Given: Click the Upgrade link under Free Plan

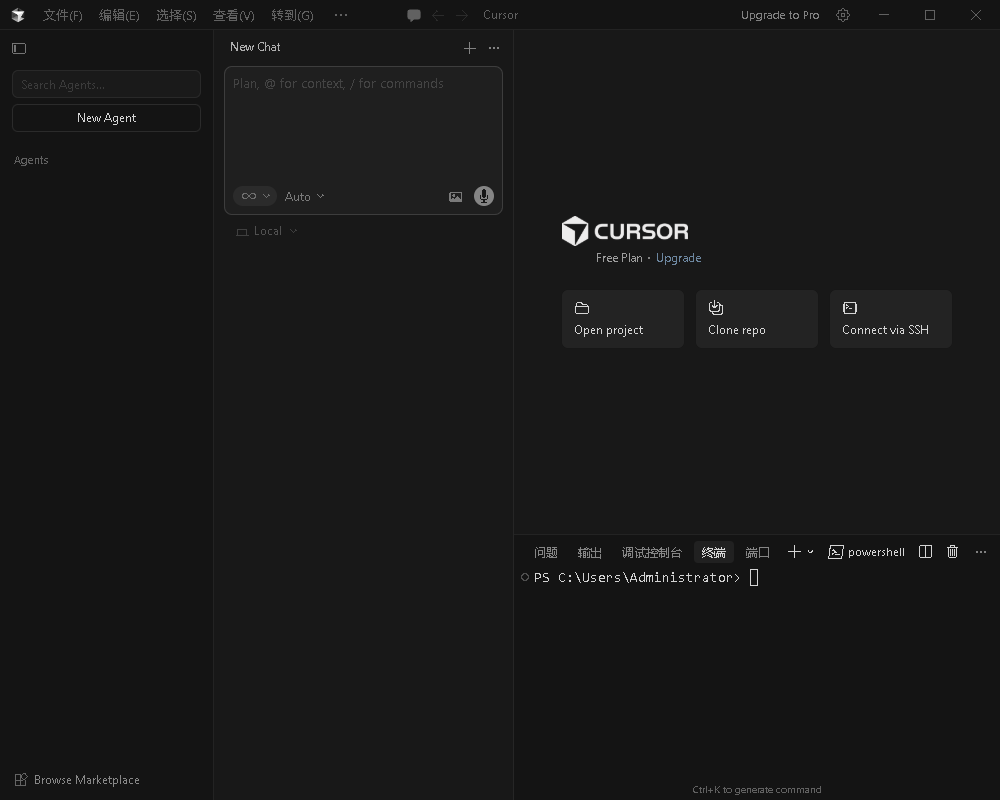Looking at the screenshot, I should coord(678,258).
